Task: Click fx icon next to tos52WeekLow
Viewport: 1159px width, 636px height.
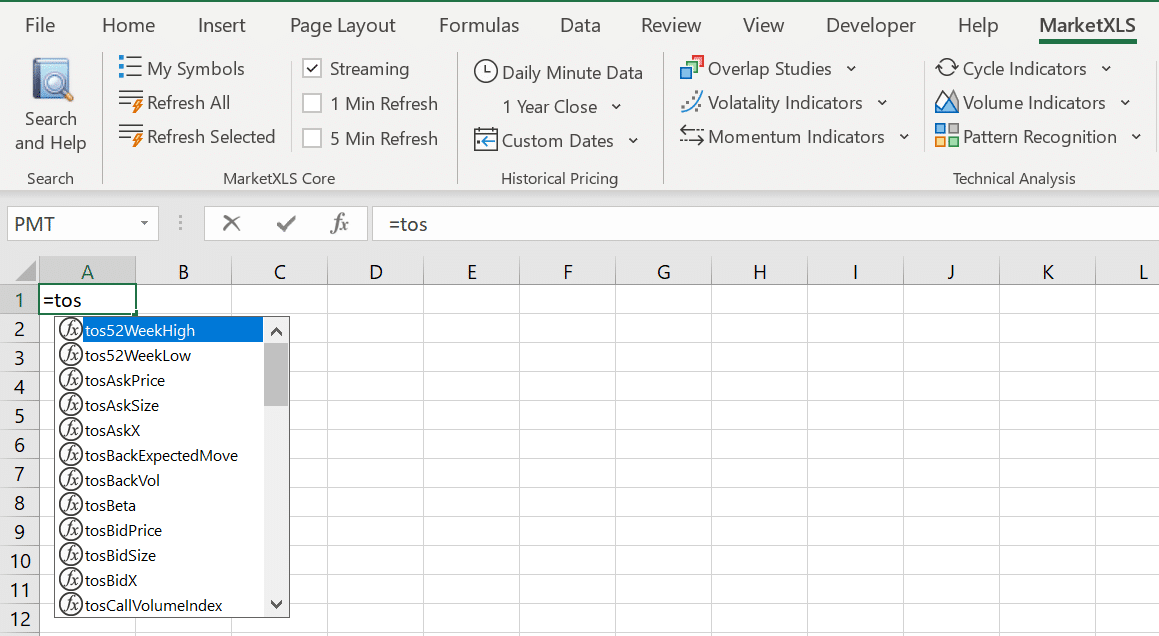Action: pos(71,355)
